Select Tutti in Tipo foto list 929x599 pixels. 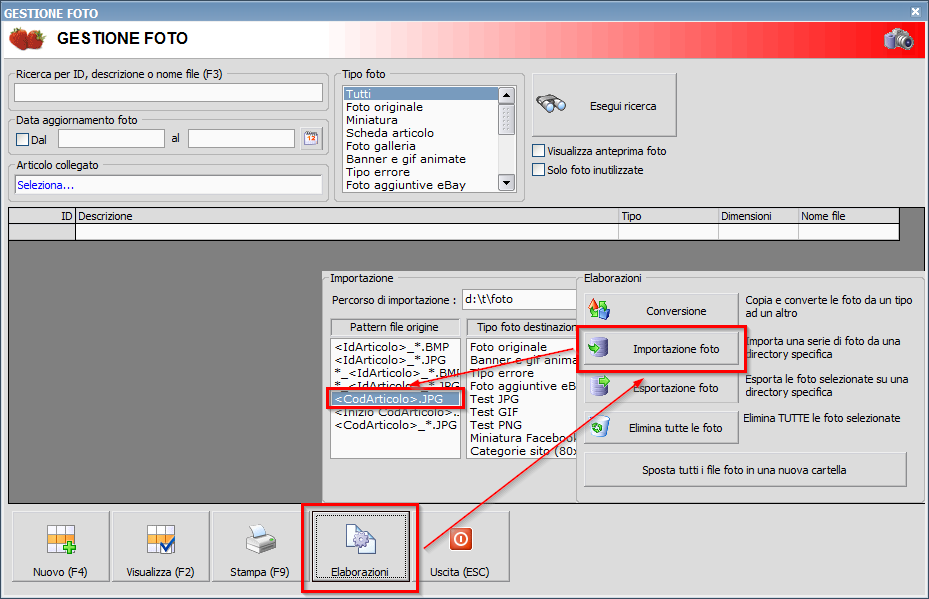coord(421,94)
